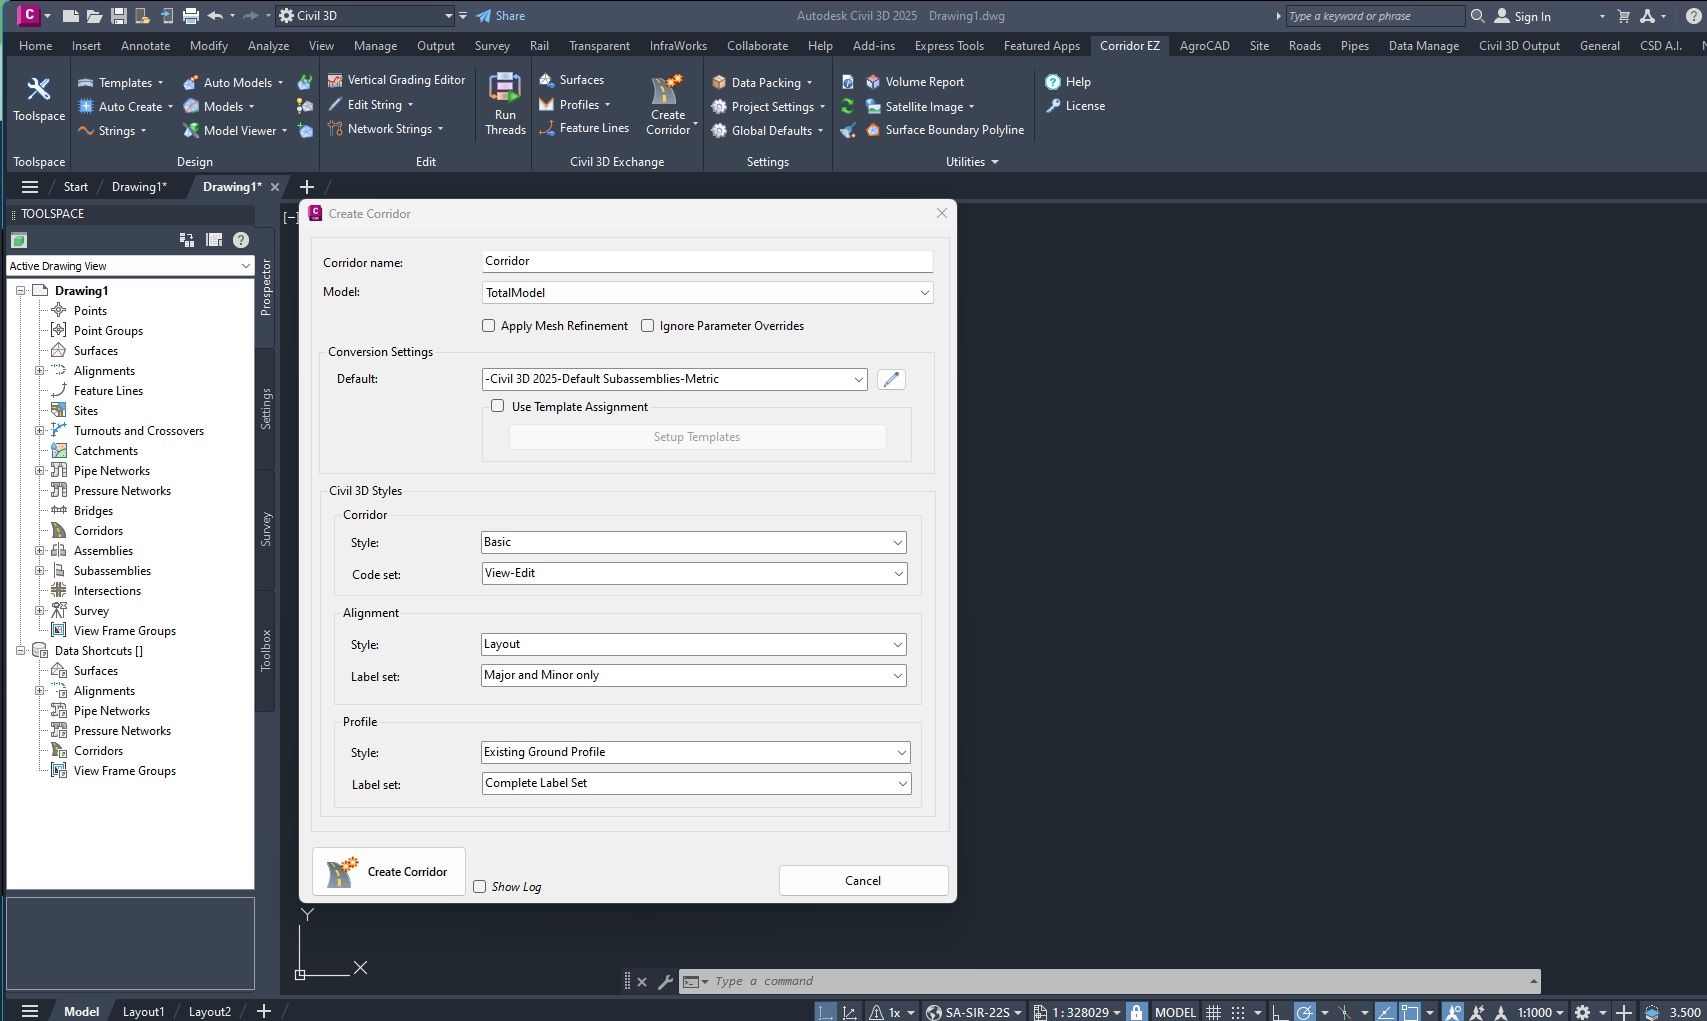
Task: Open Profile Label set dropdown Complete Label Set
Action: pos(696,783)
